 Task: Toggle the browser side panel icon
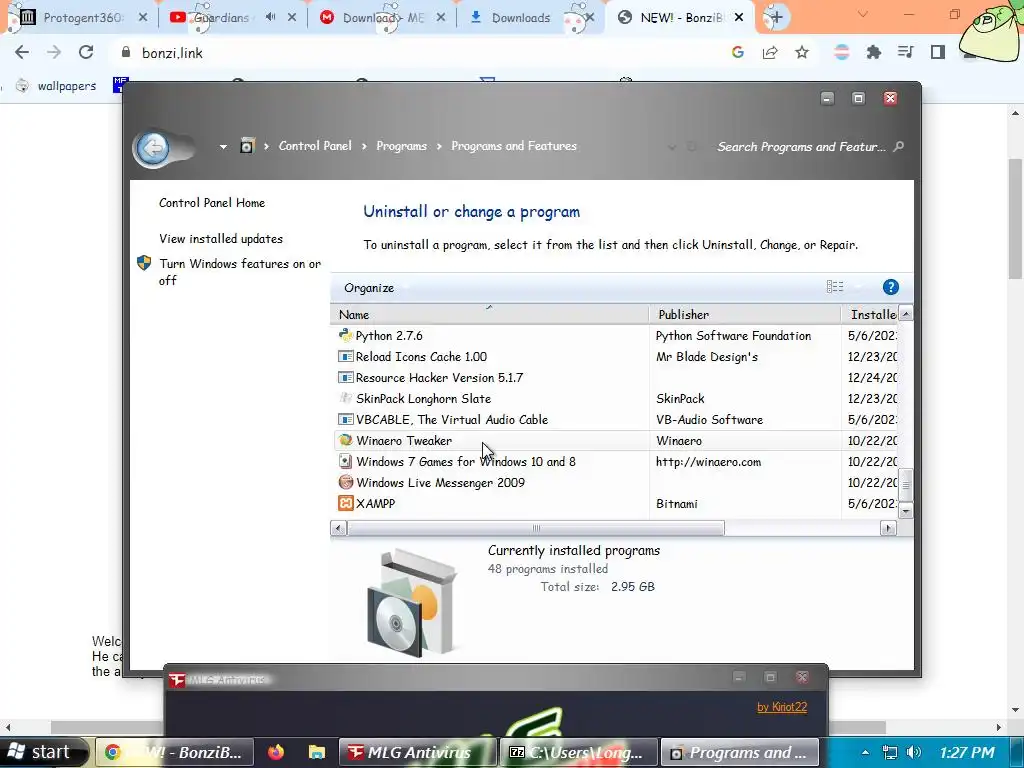(938, 52)
